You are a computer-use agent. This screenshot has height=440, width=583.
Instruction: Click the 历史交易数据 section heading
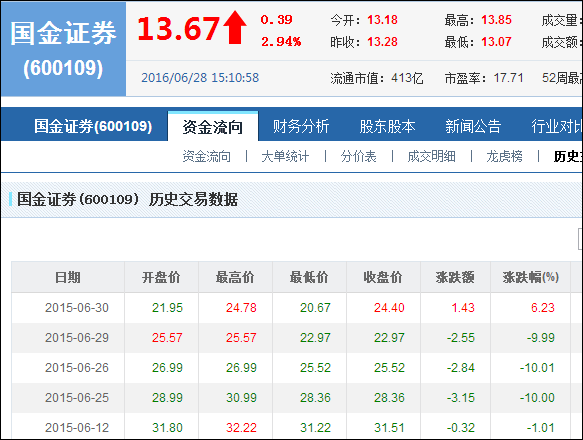click(127, 199)
